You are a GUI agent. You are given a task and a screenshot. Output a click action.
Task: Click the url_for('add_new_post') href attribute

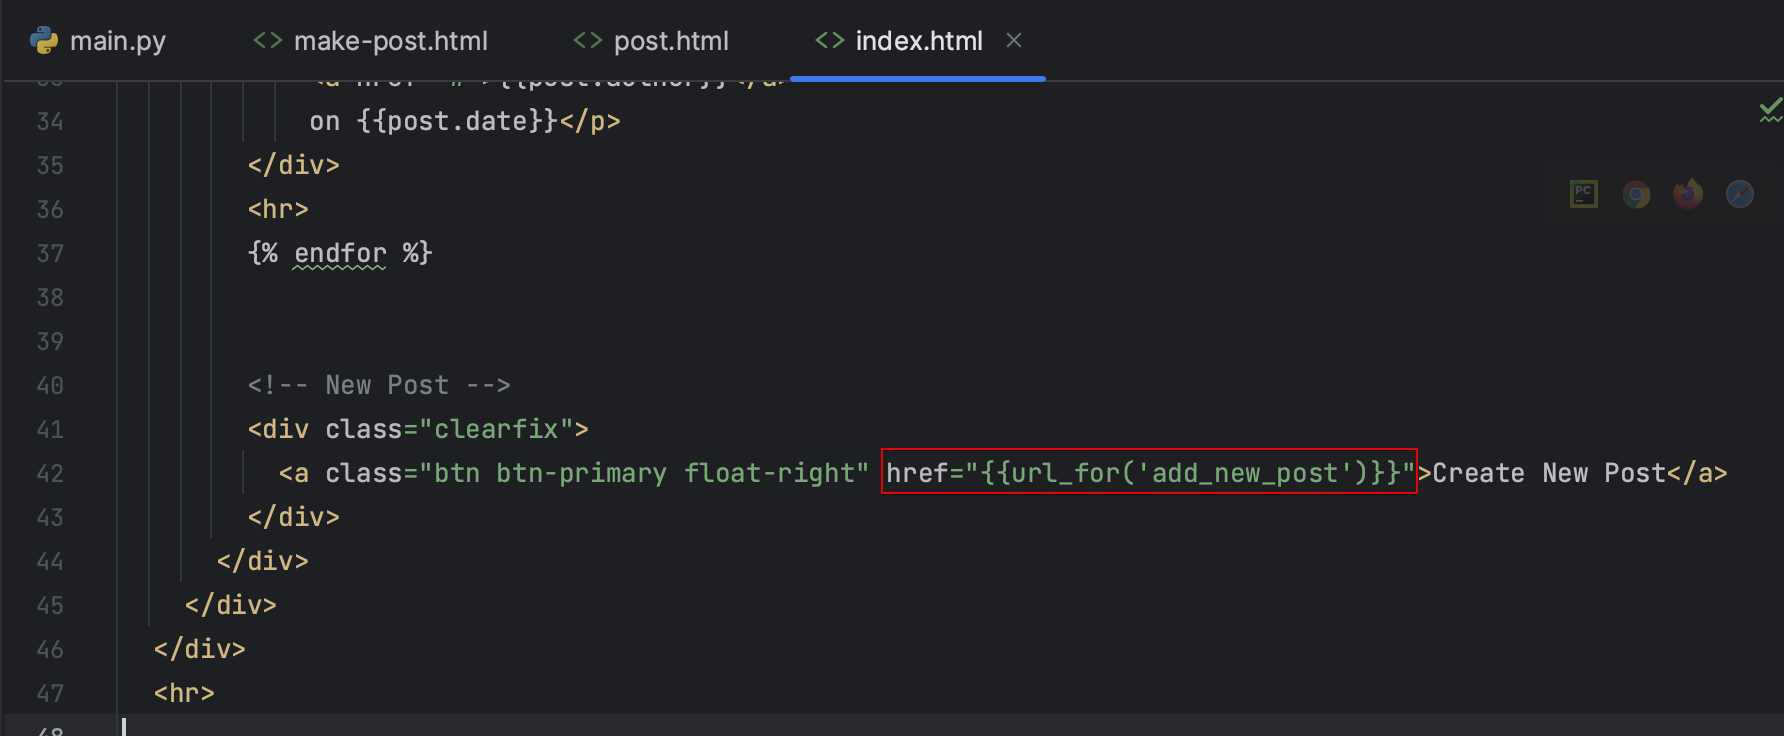[1149, 472]
